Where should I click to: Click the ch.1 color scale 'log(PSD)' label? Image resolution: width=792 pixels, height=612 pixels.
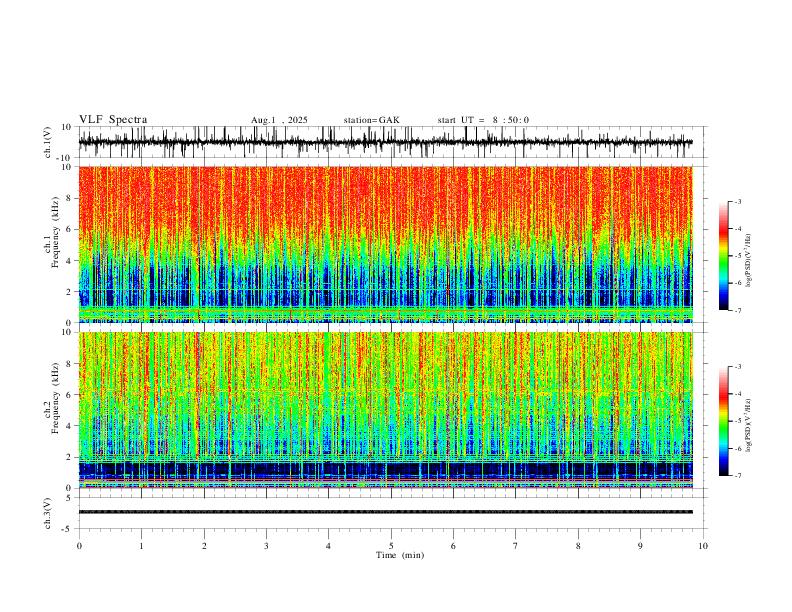click(749, 261)
